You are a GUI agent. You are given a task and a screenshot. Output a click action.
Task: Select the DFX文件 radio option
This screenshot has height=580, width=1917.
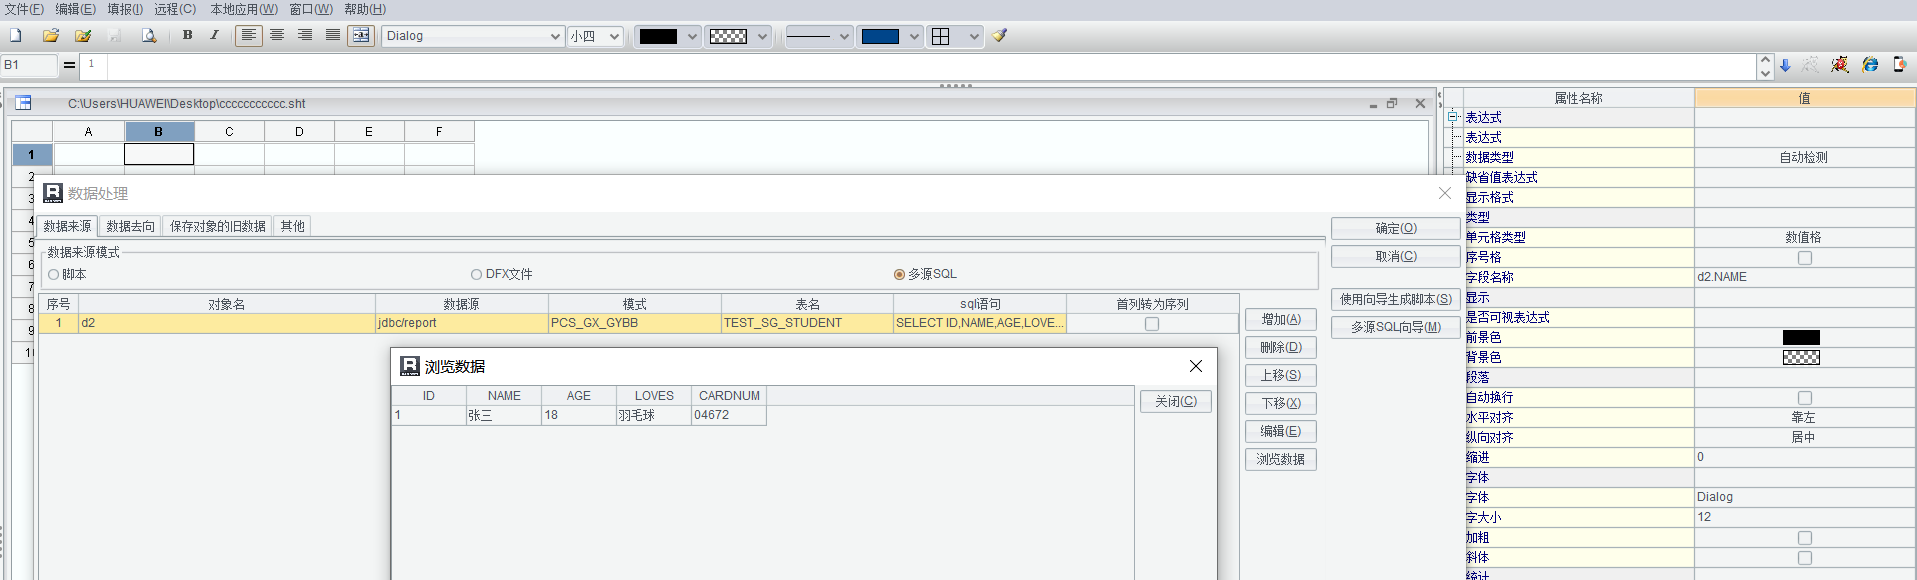(477, 275)
